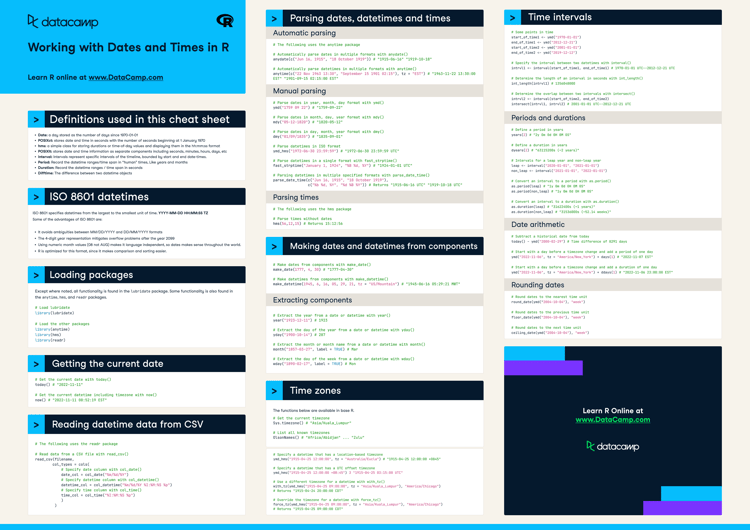Click the DataCamp logo in the blue header

pos(63,22)
